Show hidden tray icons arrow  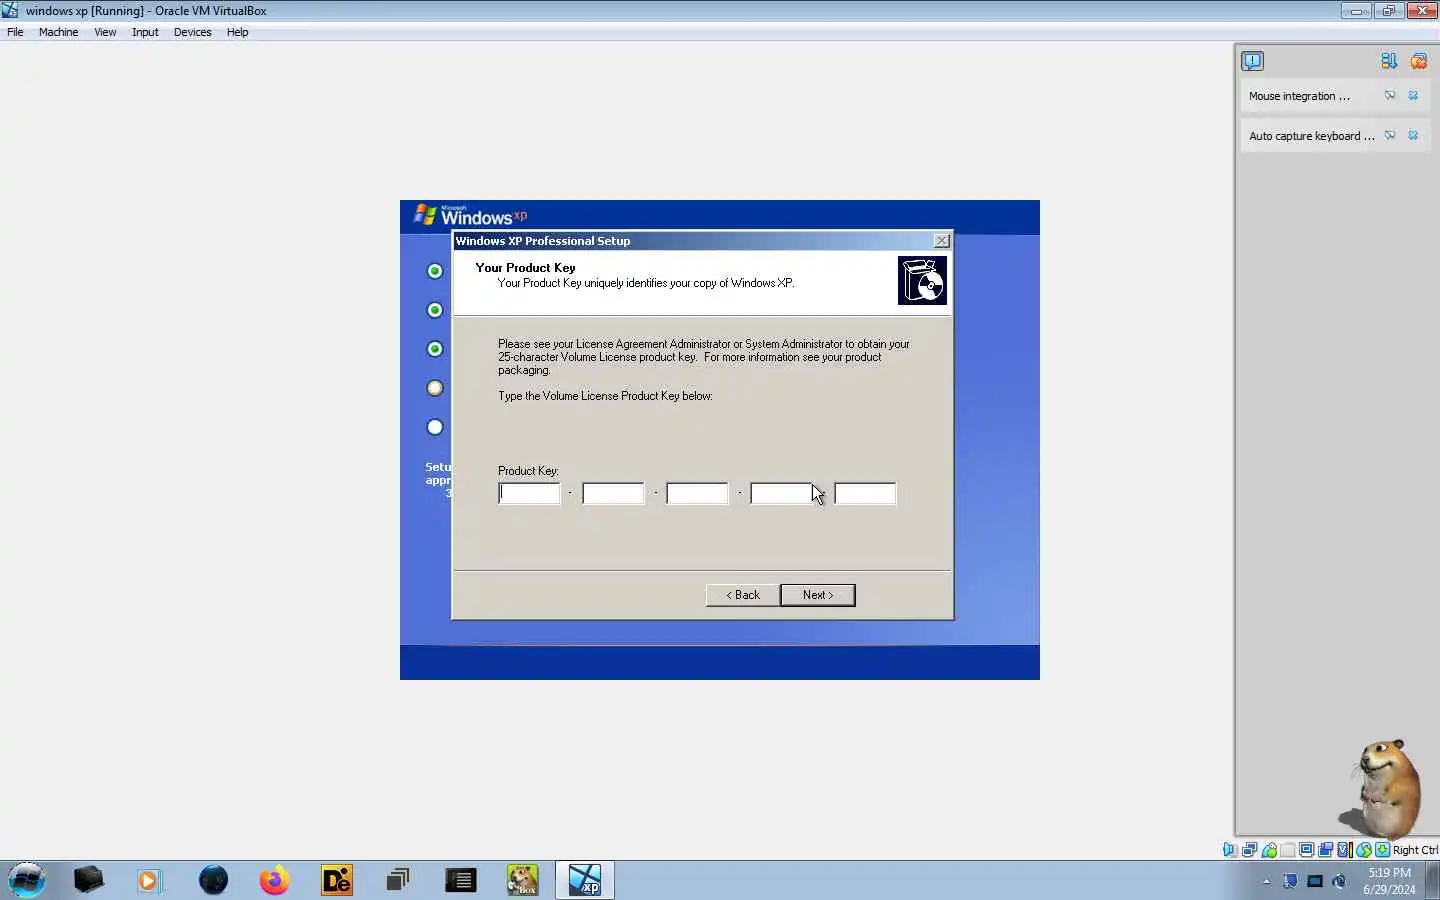pyautogui.click(x=1267, y=881)
